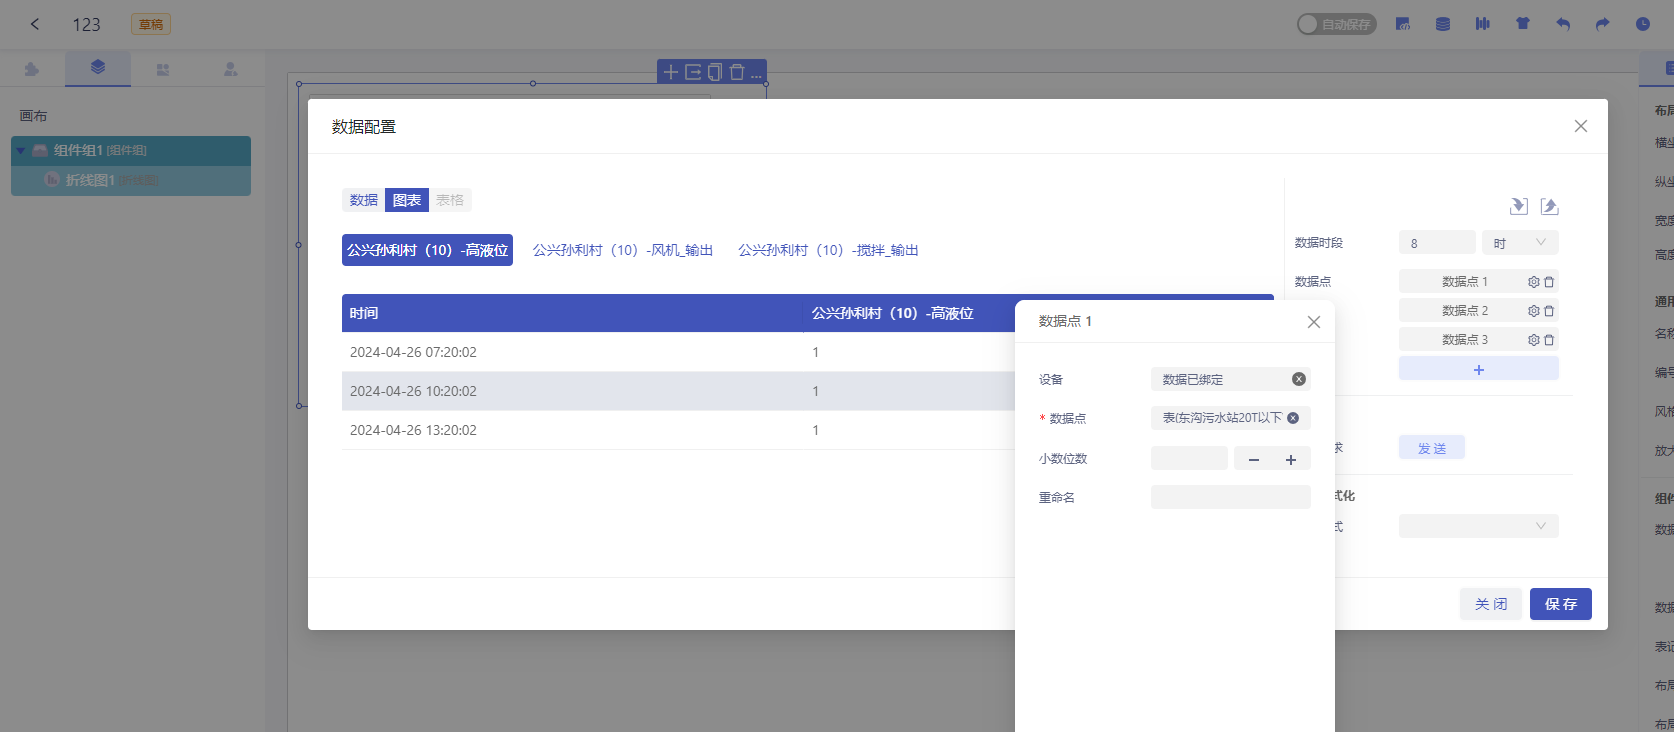Redo the last action
The height and width of the screenshot is (732, 1674).
[1603, 24]
